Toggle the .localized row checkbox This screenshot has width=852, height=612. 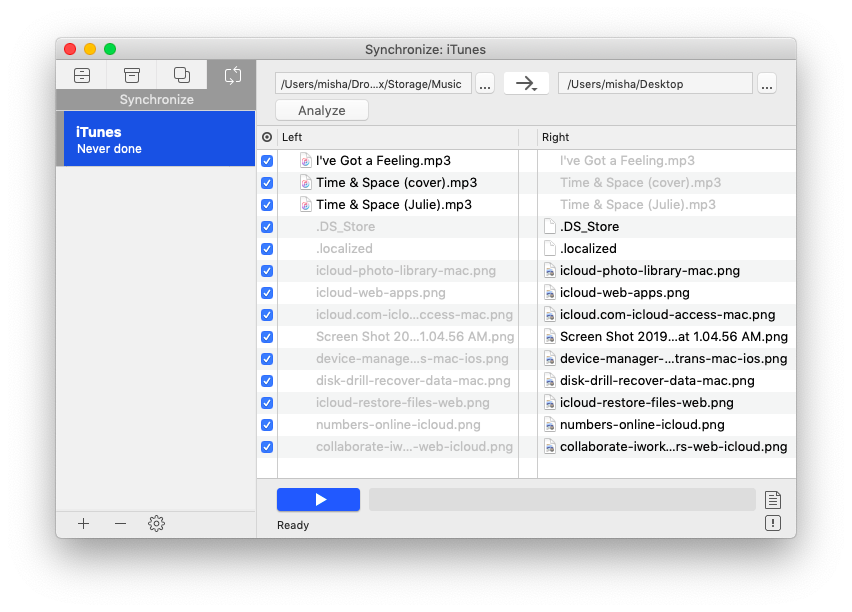pyautogui.click(x=267, y=249)
